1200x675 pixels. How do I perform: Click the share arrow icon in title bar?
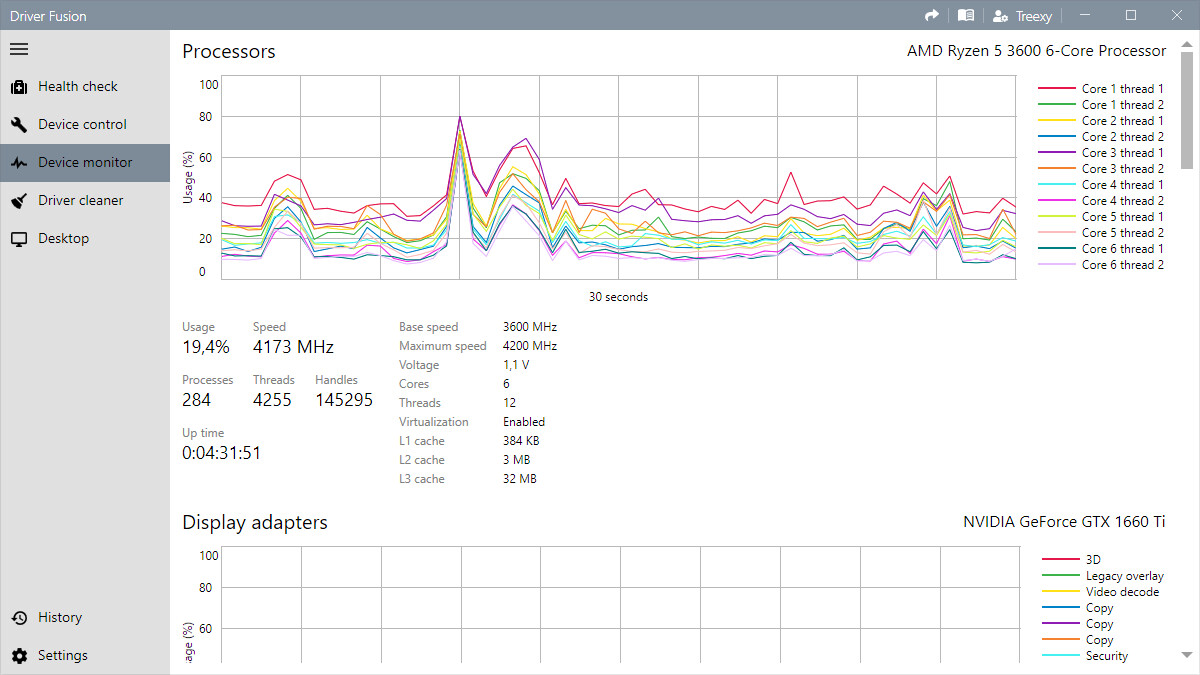[932, 15]
